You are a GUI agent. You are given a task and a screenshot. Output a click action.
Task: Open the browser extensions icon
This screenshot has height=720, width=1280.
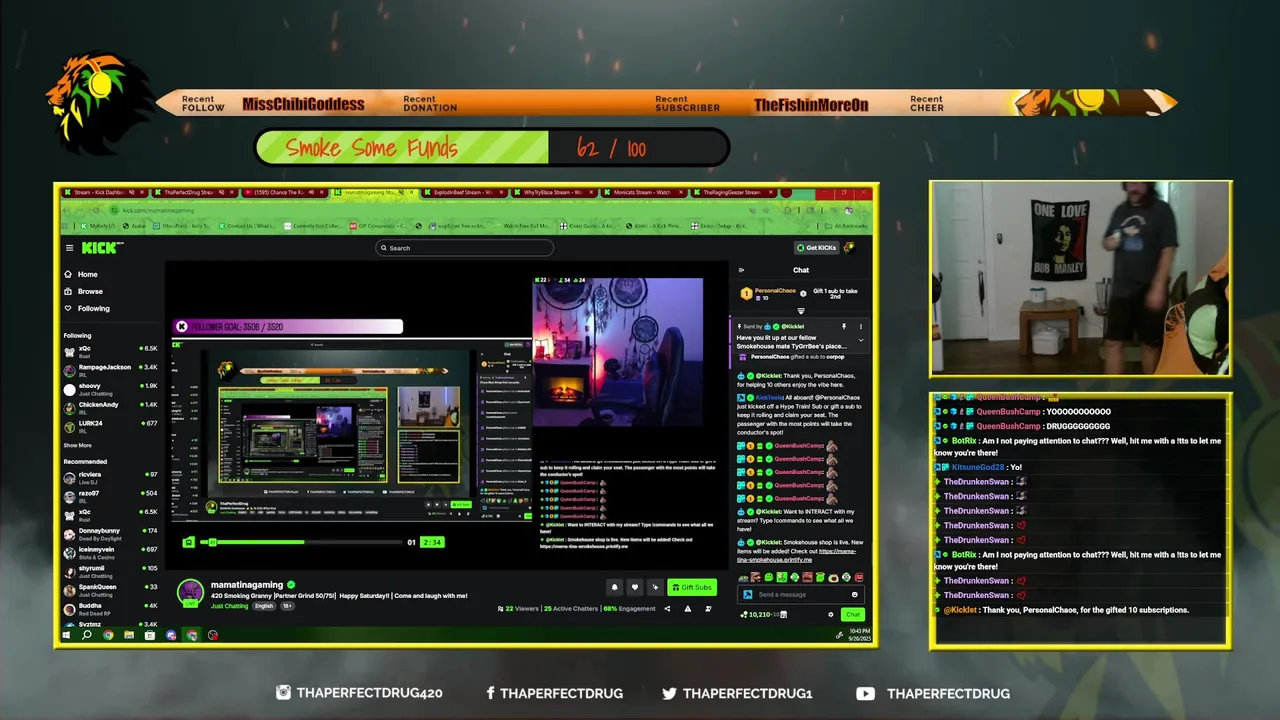pos(788,210)
